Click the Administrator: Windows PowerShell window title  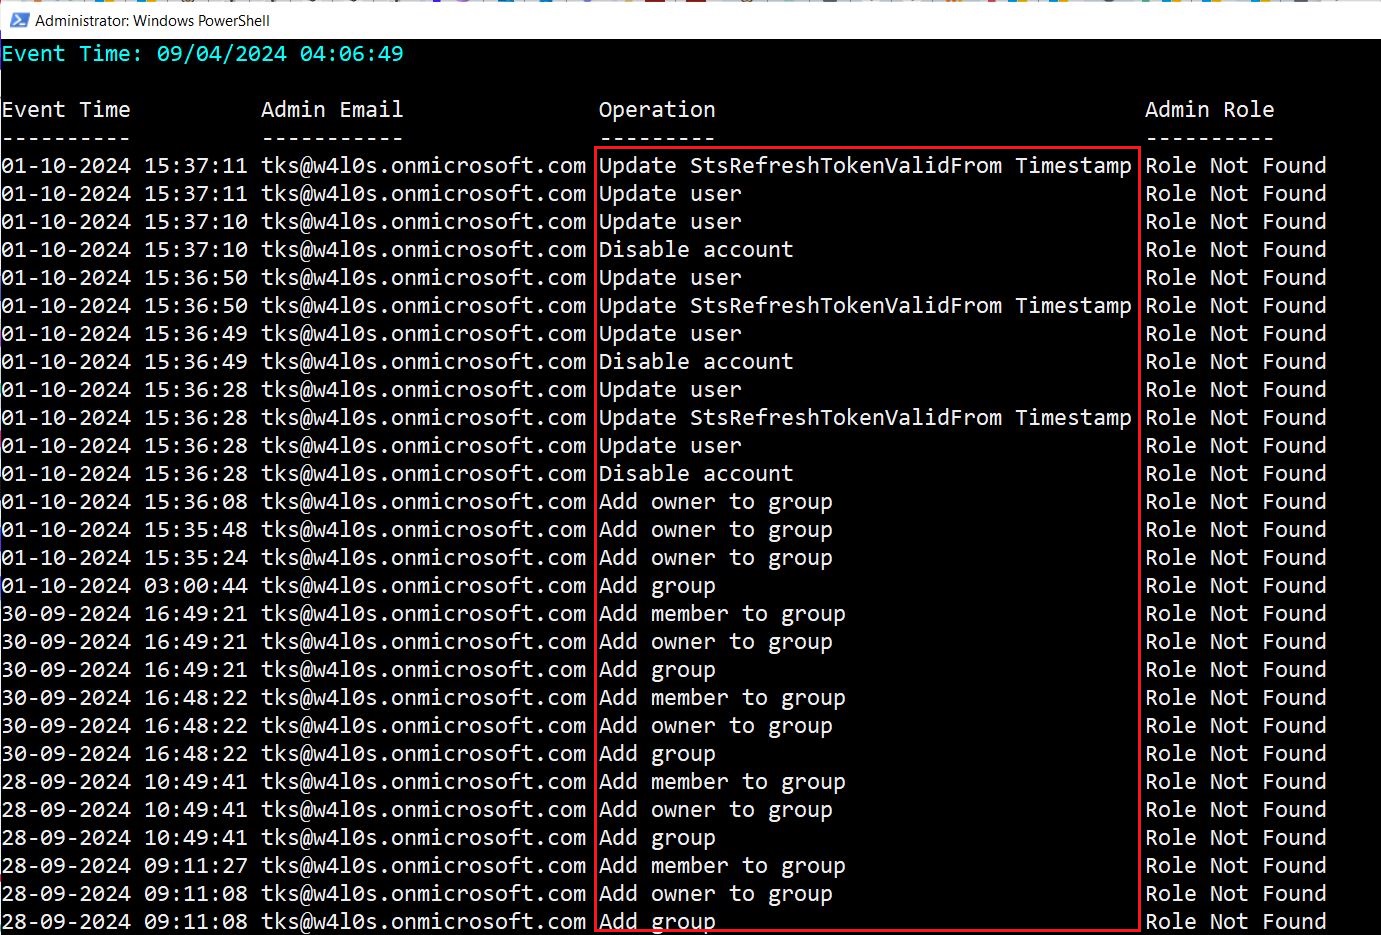[x=152, y=20]
